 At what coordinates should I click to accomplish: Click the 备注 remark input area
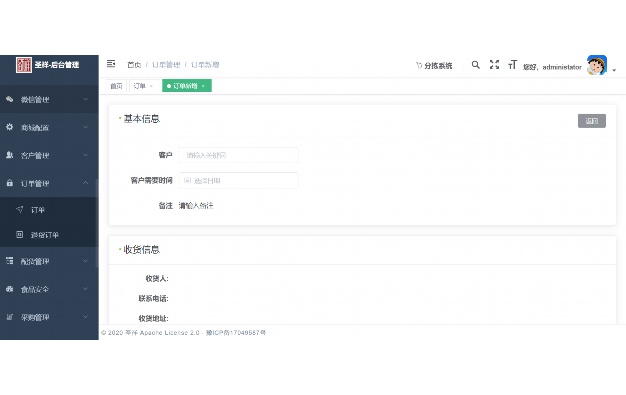click(196, 206)
